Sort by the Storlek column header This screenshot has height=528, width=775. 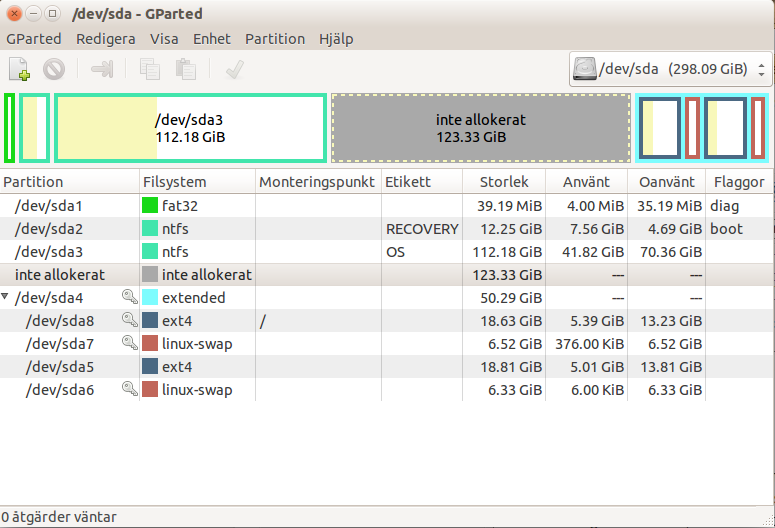pyautogui.click(x=504, y=182)
